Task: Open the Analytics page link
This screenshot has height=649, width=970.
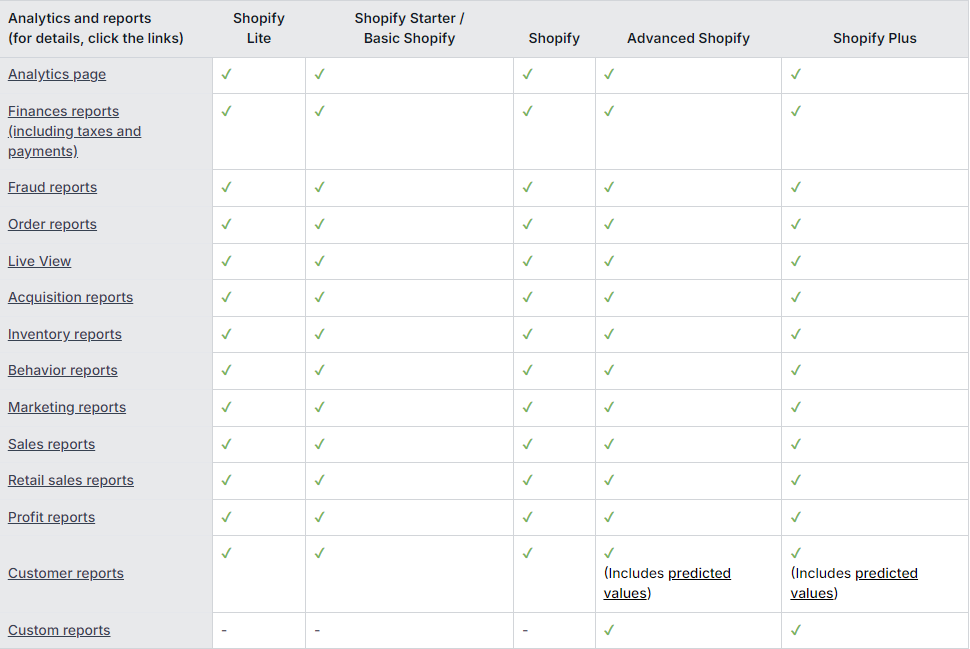Action: coord(57,74)
